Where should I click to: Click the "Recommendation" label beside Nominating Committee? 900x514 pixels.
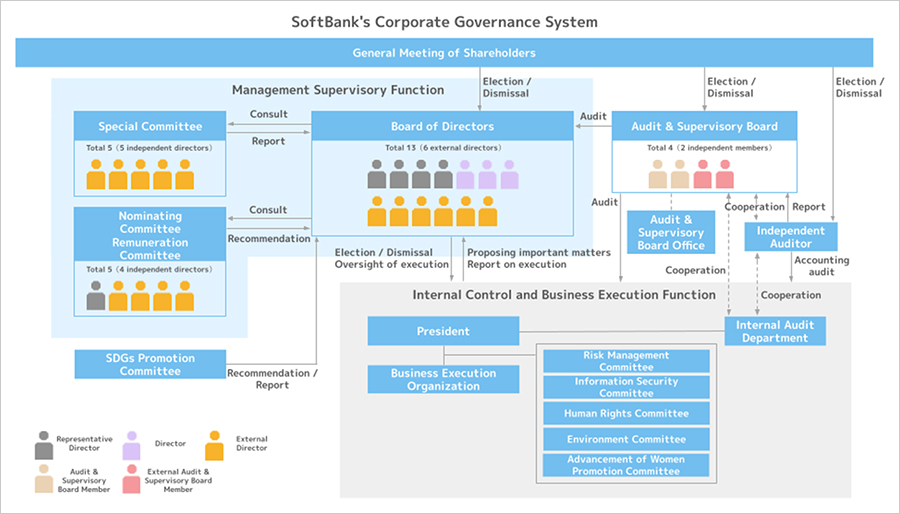click(269, 239)
